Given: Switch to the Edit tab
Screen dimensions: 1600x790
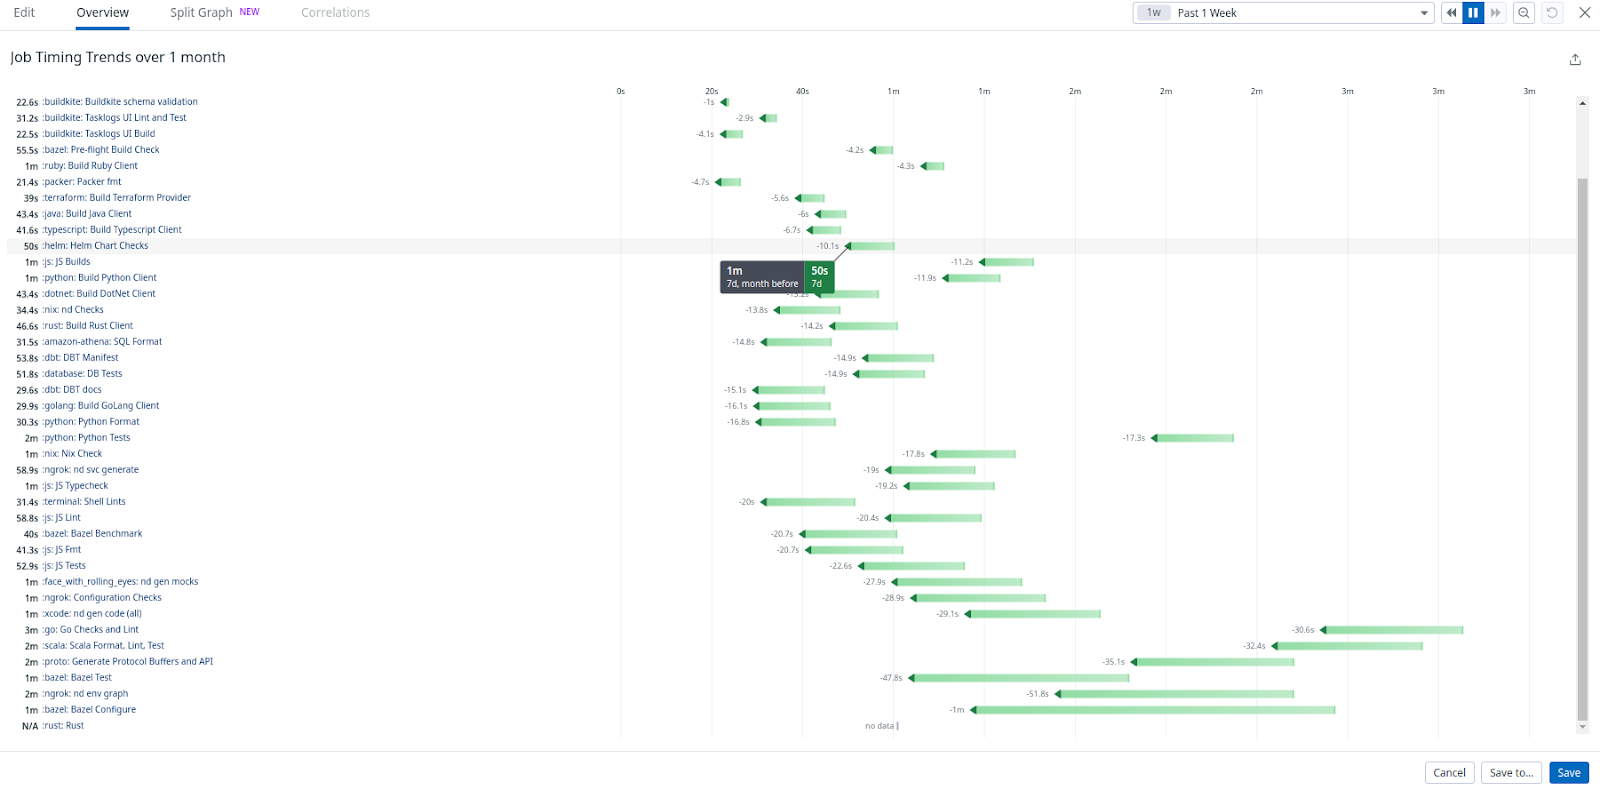Looking at the screenshot, I should coord(24,13).
